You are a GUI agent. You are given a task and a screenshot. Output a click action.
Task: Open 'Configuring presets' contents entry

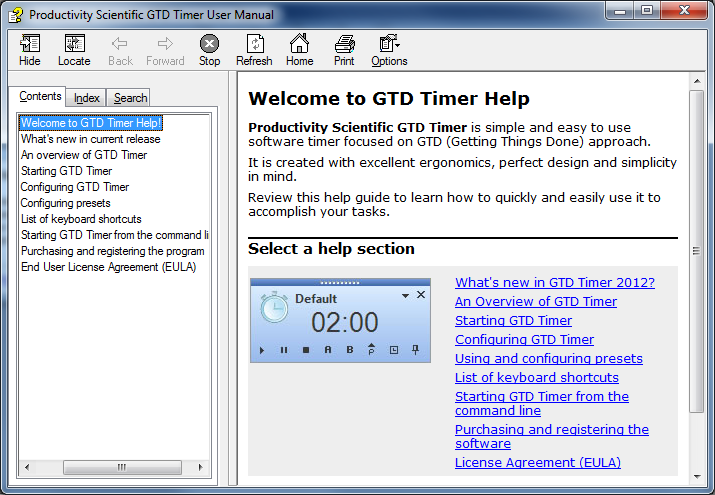(x=66, y=203)
